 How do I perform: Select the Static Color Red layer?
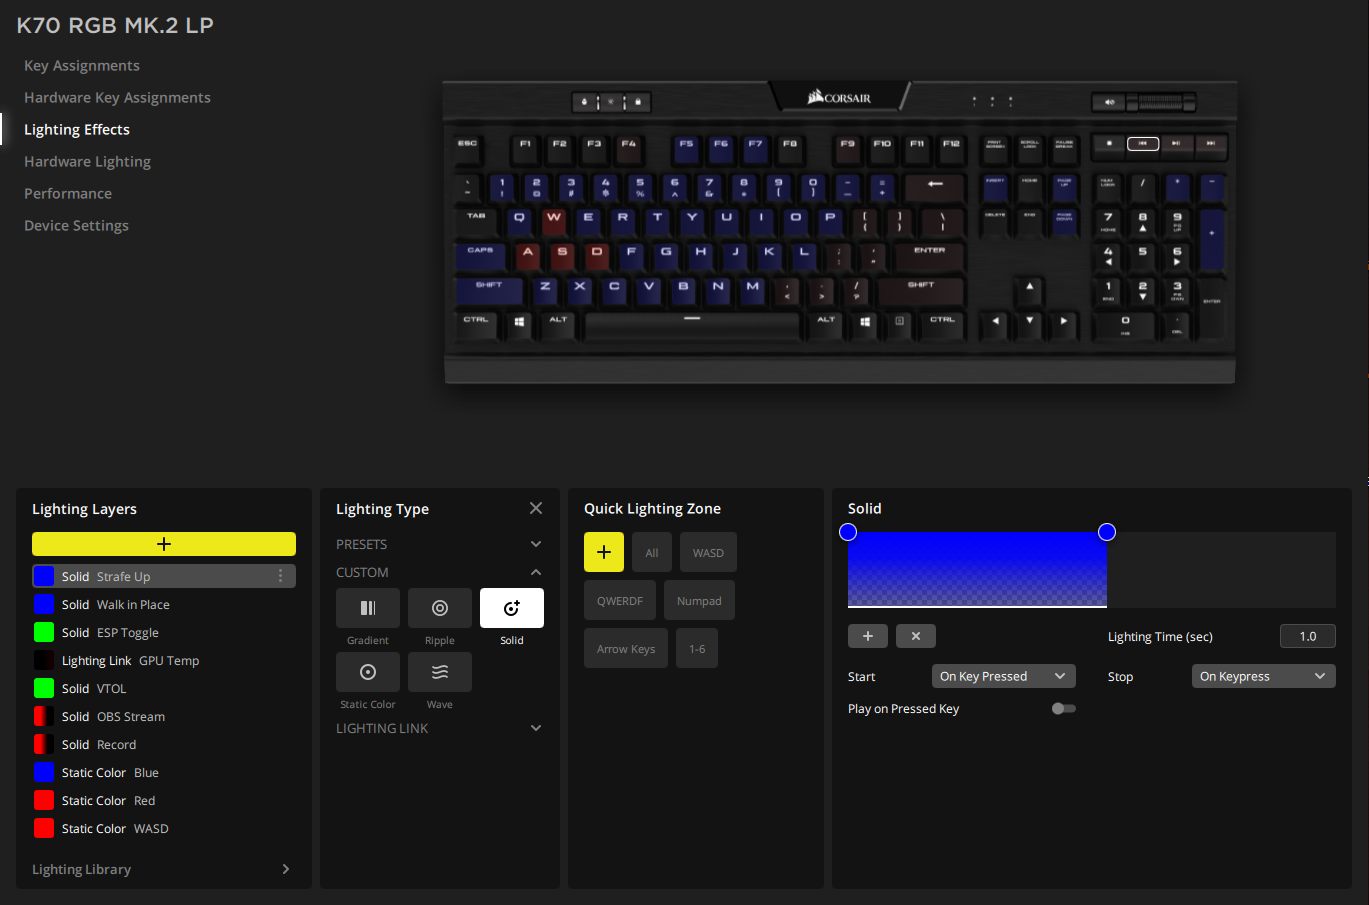164,800
